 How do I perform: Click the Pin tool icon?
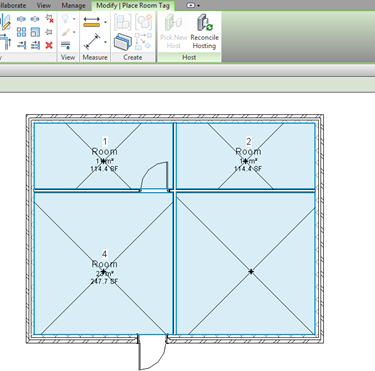(49, 32)
